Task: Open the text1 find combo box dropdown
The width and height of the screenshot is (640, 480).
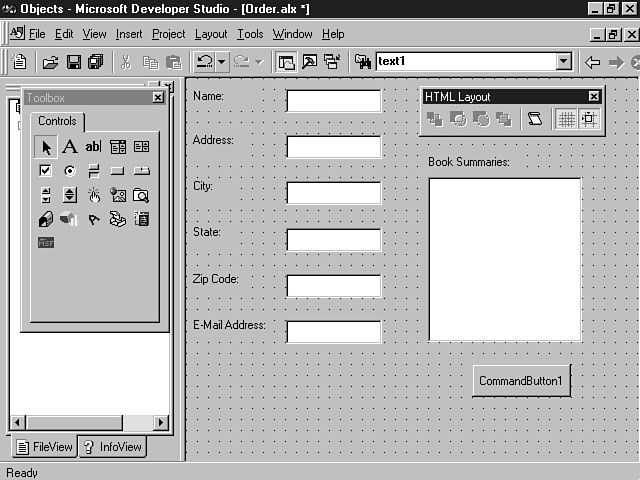Action: click(x=563, y=62)
